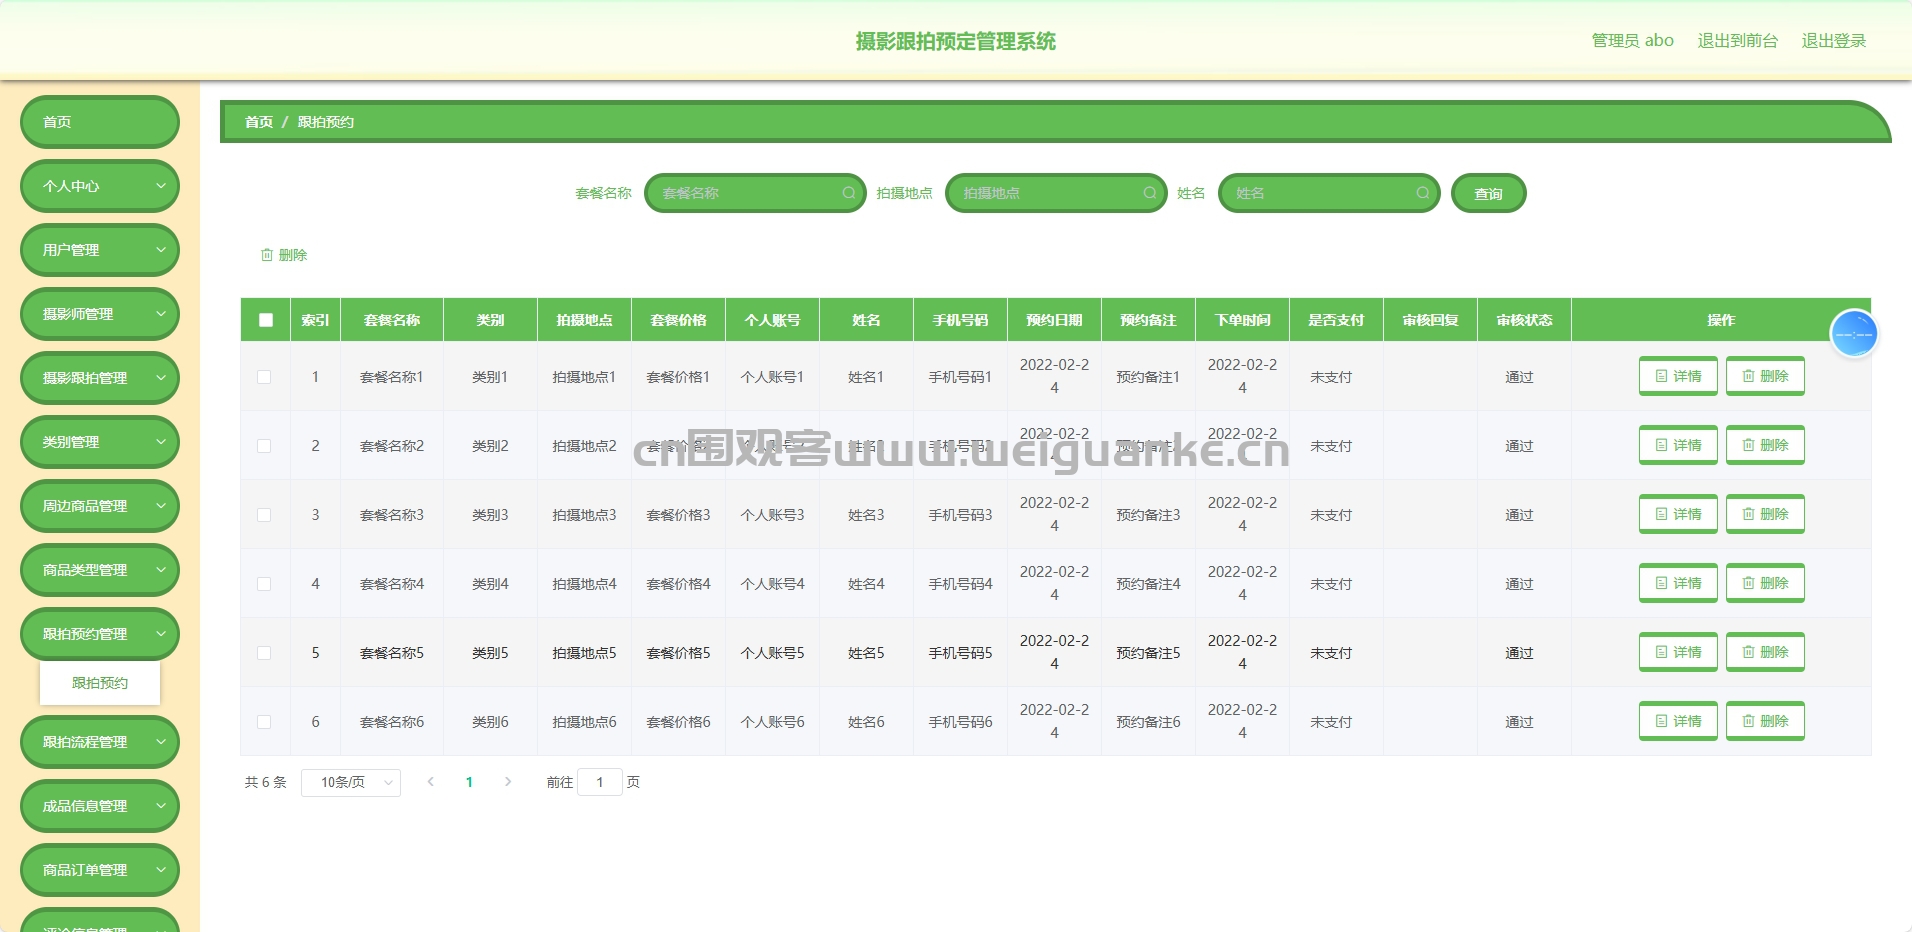This screenshot has width=1912, height=932.
Task: Check the checkbox for row 套餐名称6
Action: click(264, 722)
